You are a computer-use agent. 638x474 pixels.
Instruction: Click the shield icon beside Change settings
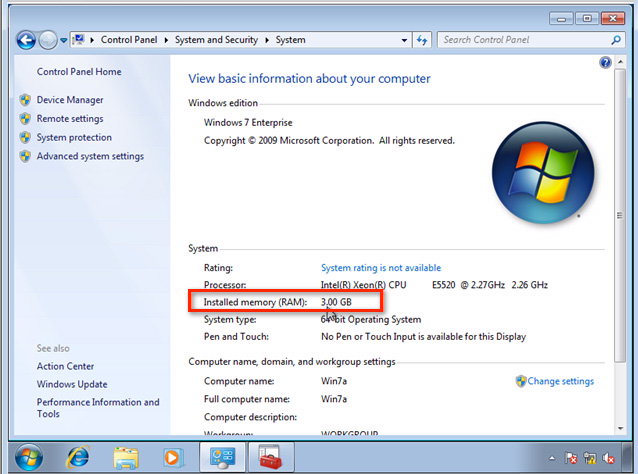coord(521,381)
